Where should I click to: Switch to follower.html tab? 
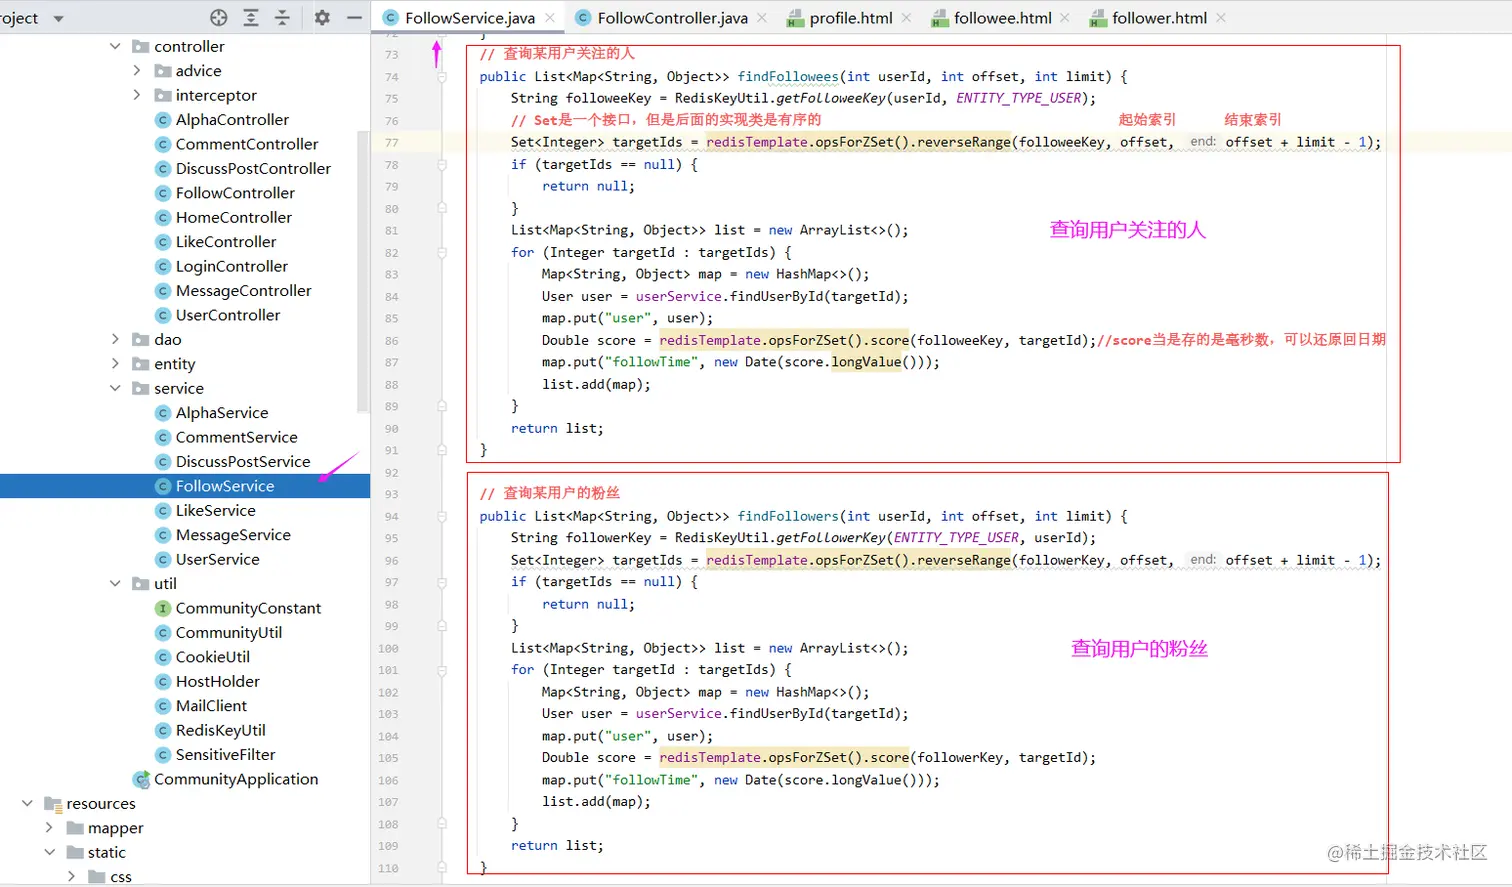click(1159, 18)
